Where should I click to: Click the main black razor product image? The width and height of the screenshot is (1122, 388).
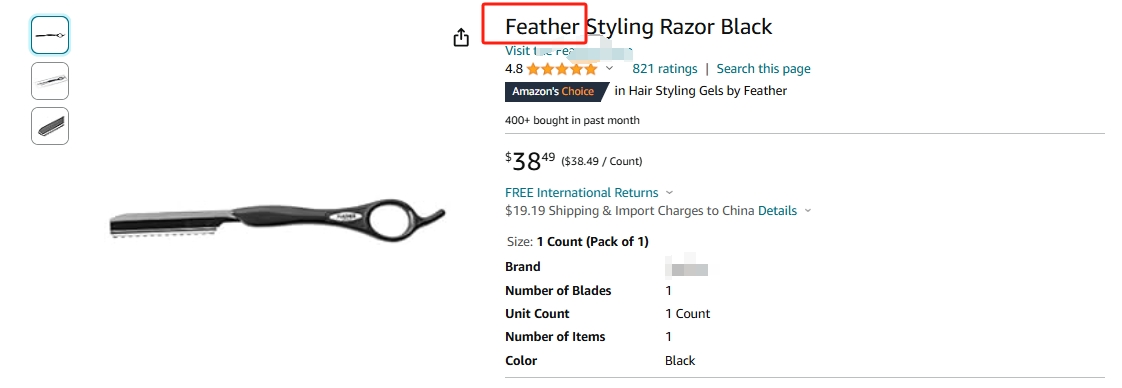pos(278,219)
